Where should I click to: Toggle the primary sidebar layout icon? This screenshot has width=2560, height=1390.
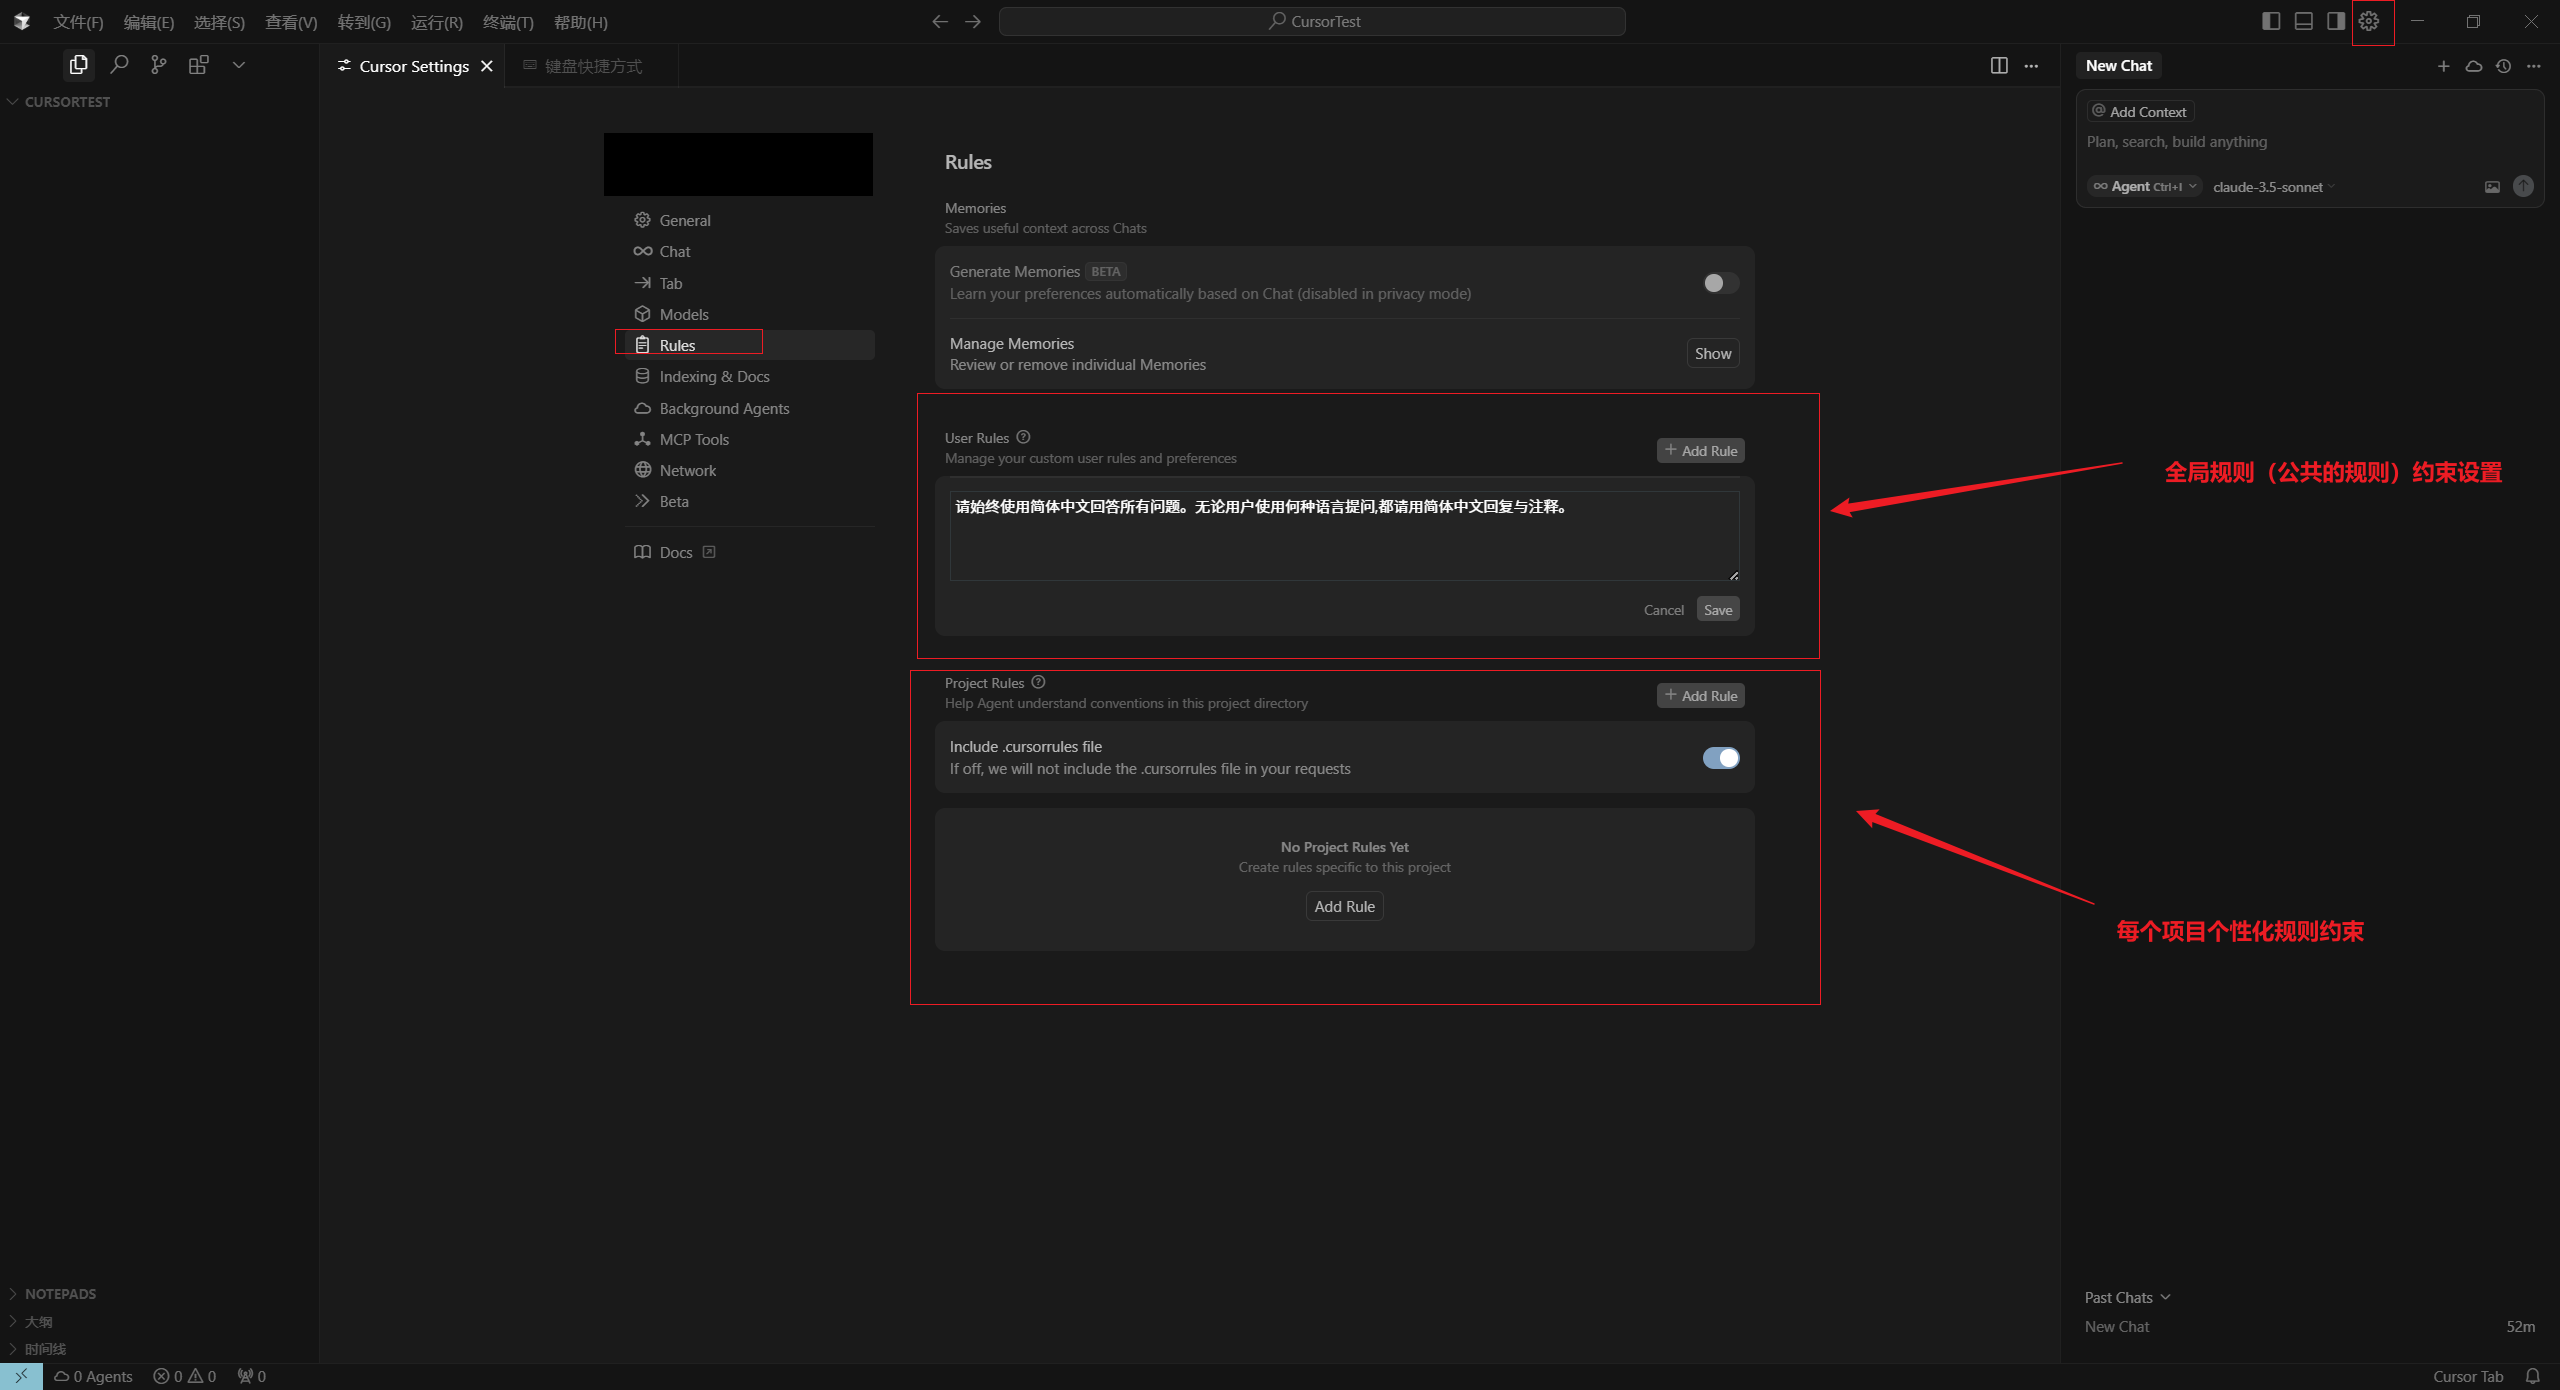tap(2271, 21)
